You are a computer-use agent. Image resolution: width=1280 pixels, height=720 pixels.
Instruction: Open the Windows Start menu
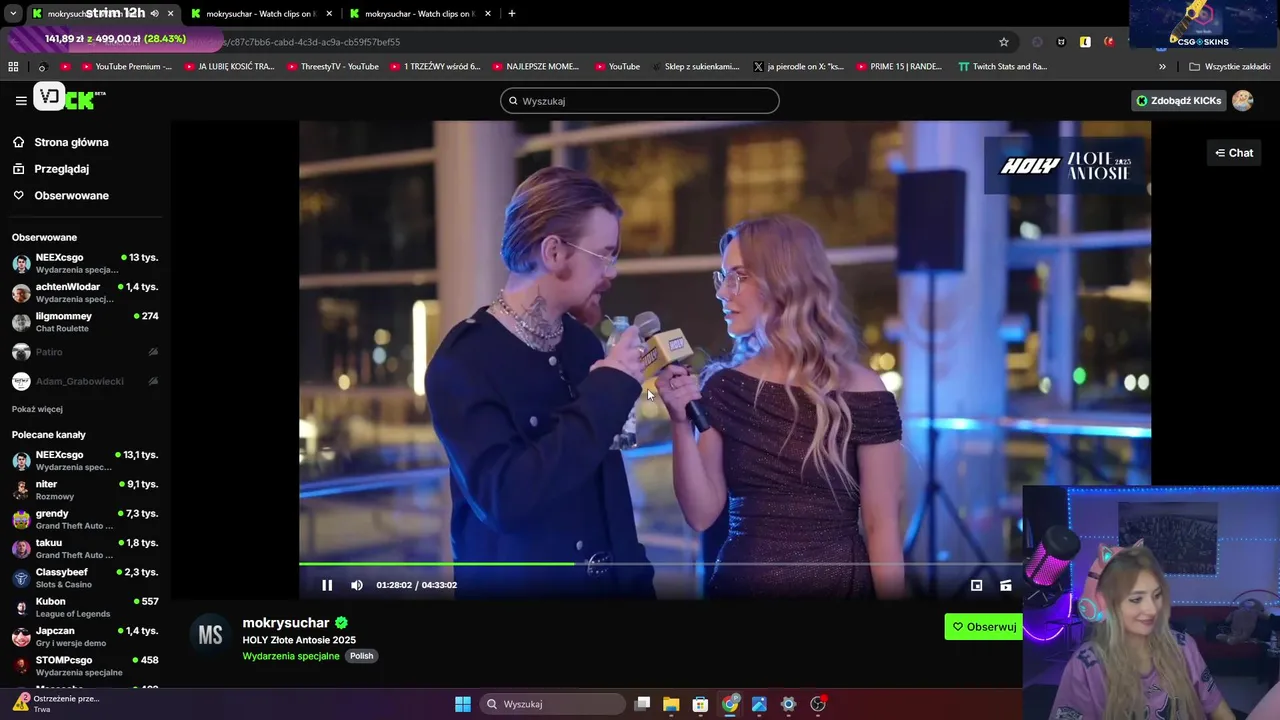463,704
